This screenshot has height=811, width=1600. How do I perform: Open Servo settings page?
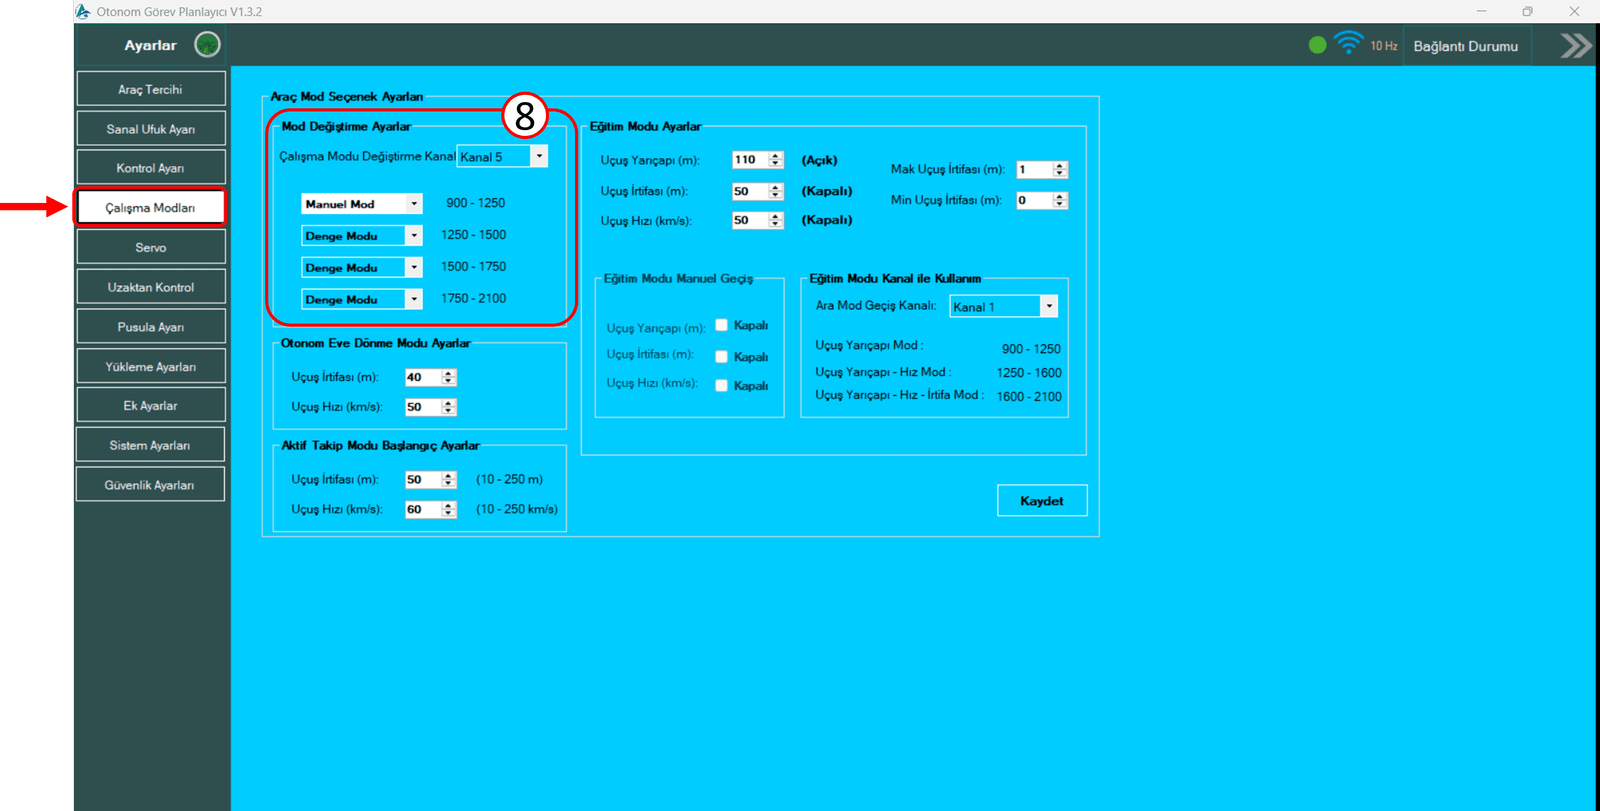151,247
